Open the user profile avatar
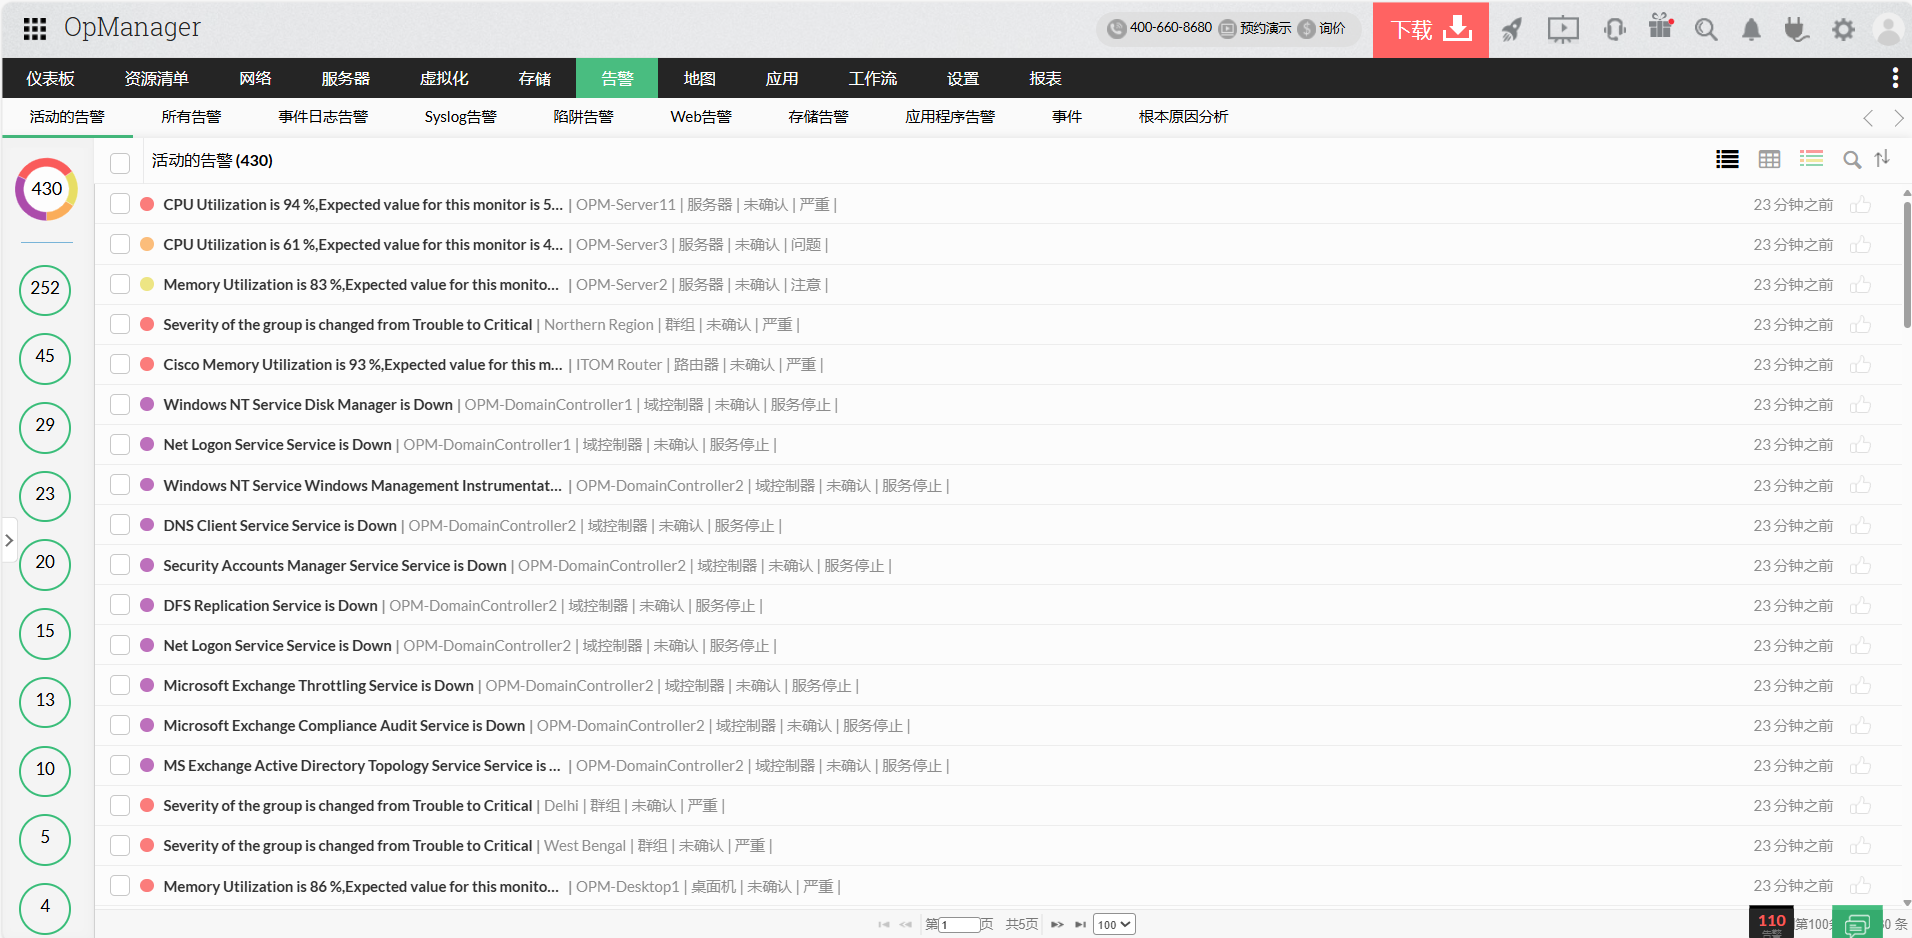Screen dimensions: 1912x938 click(1888, 29)
